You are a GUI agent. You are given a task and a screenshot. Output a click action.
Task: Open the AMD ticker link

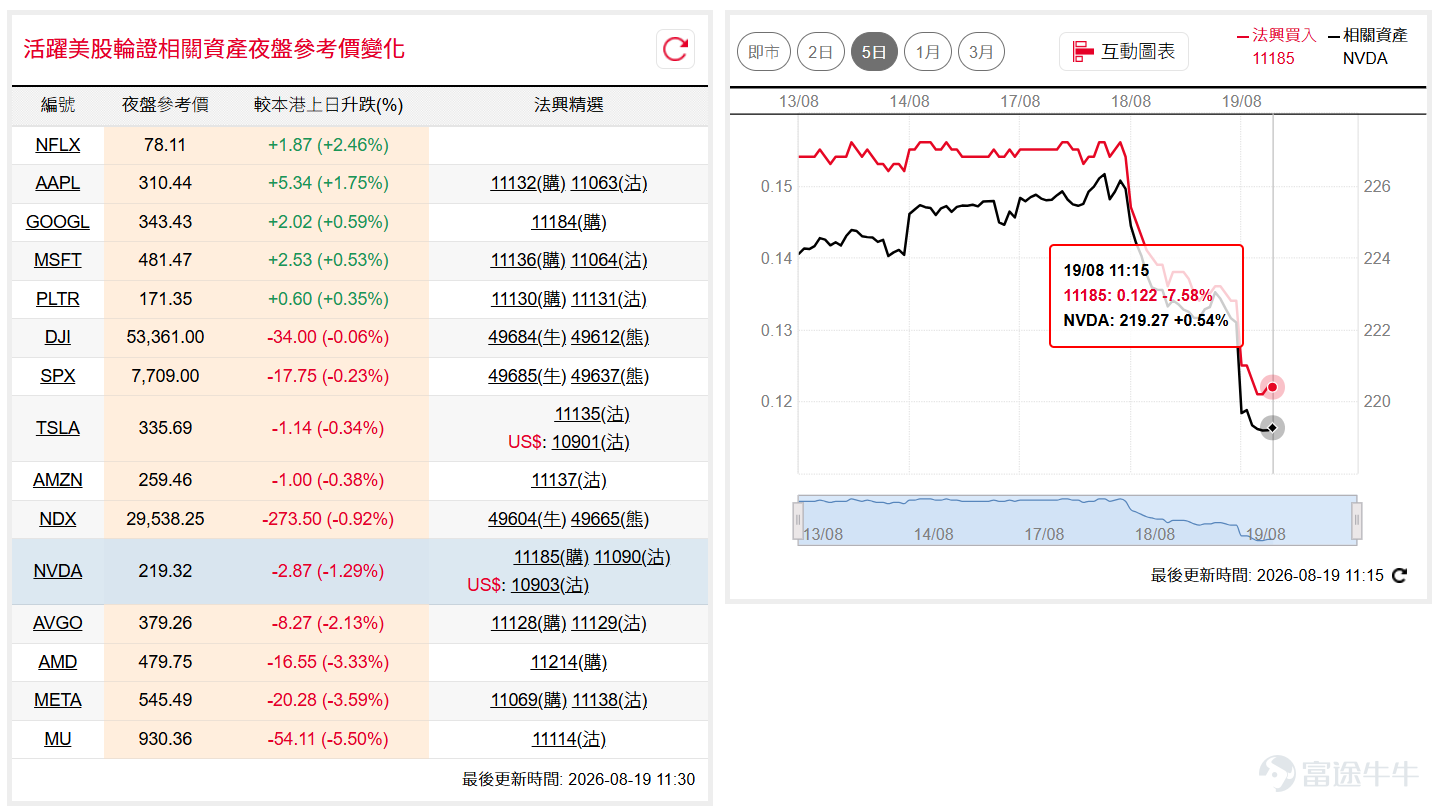coord(58,662)
